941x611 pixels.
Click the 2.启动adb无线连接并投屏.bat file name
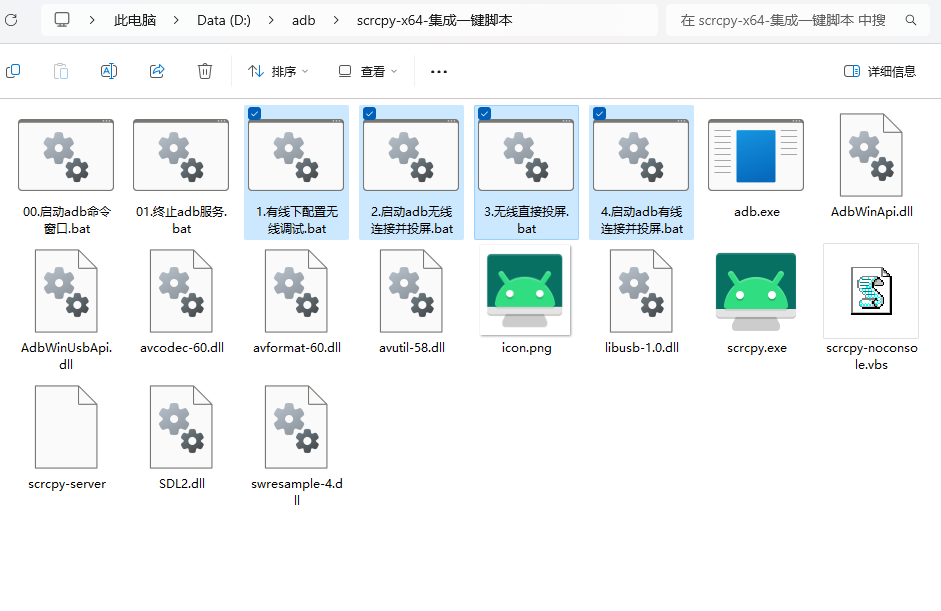(x=412, y=220)
